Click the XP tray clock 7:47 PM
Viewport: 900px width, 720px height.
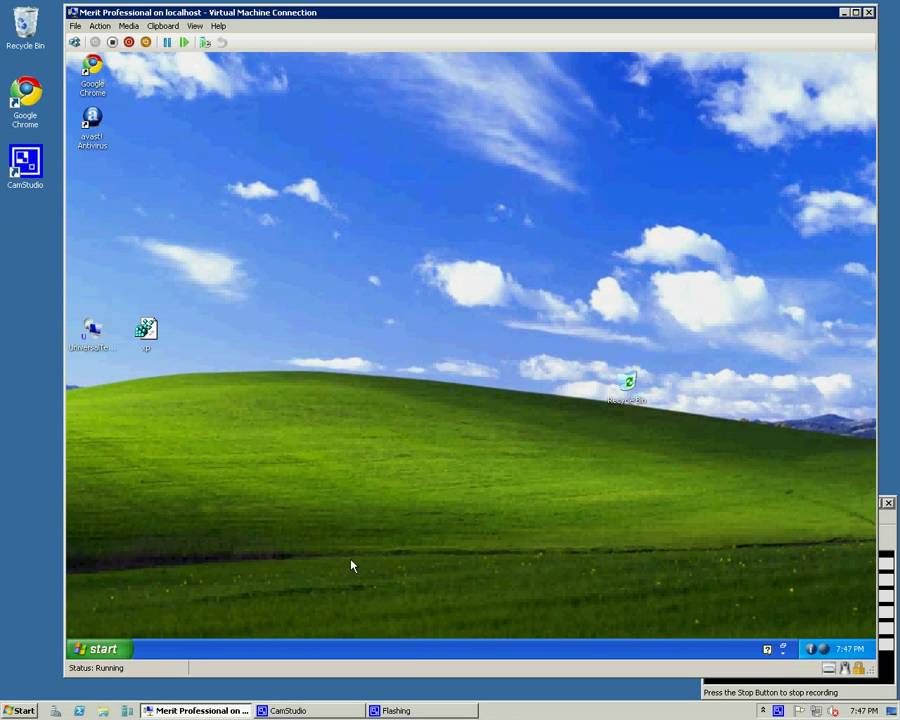tap(849, 649)
